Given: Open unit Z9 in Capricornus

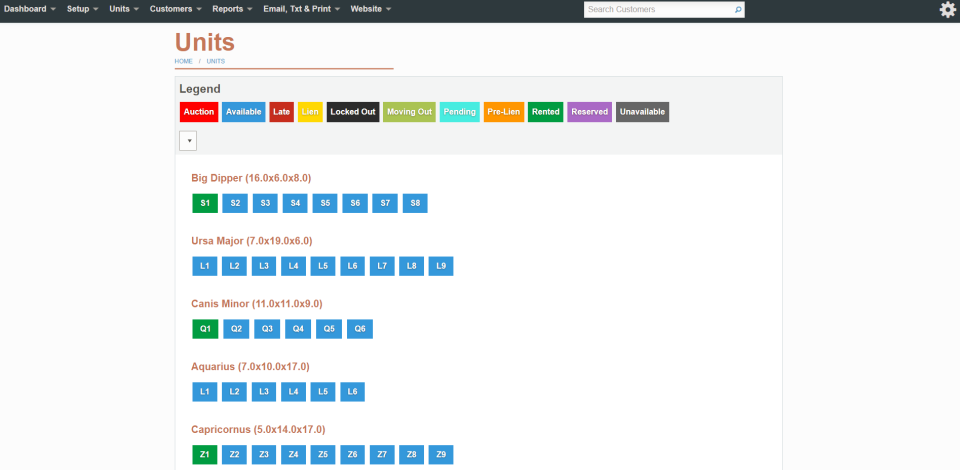Looking at the screenshot, I should pos(441,455).
